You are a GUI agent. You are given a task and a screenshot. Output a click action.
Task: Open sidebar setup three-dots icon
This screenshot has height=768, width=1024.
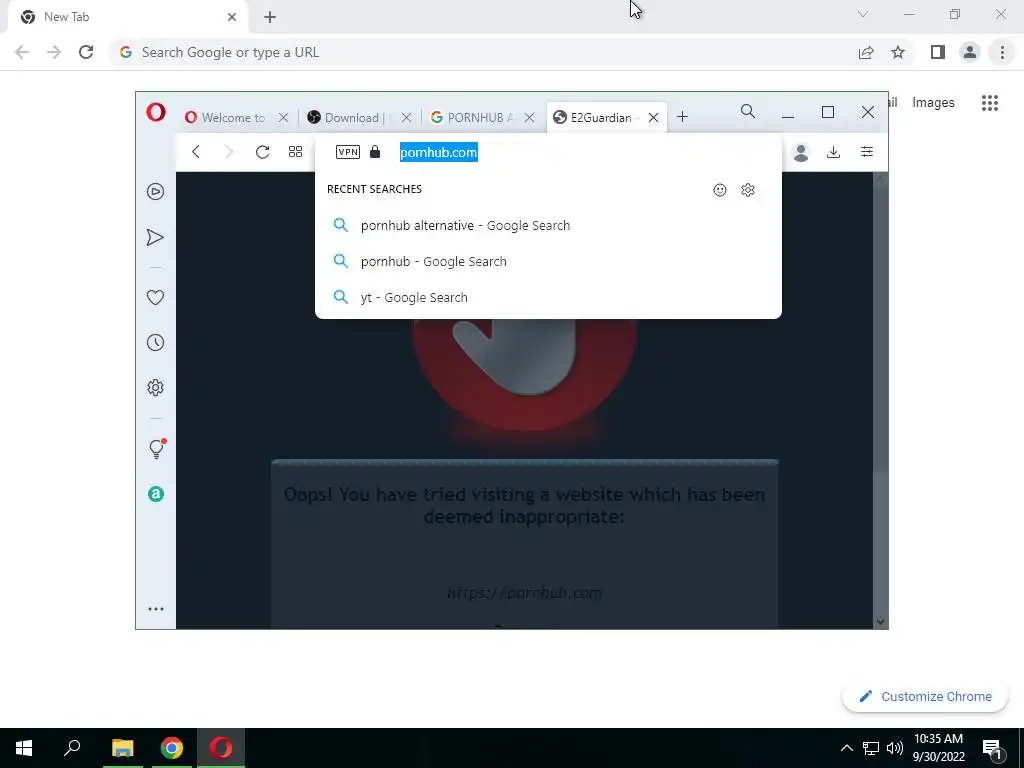pyautogui.click(x=155, y=609)
